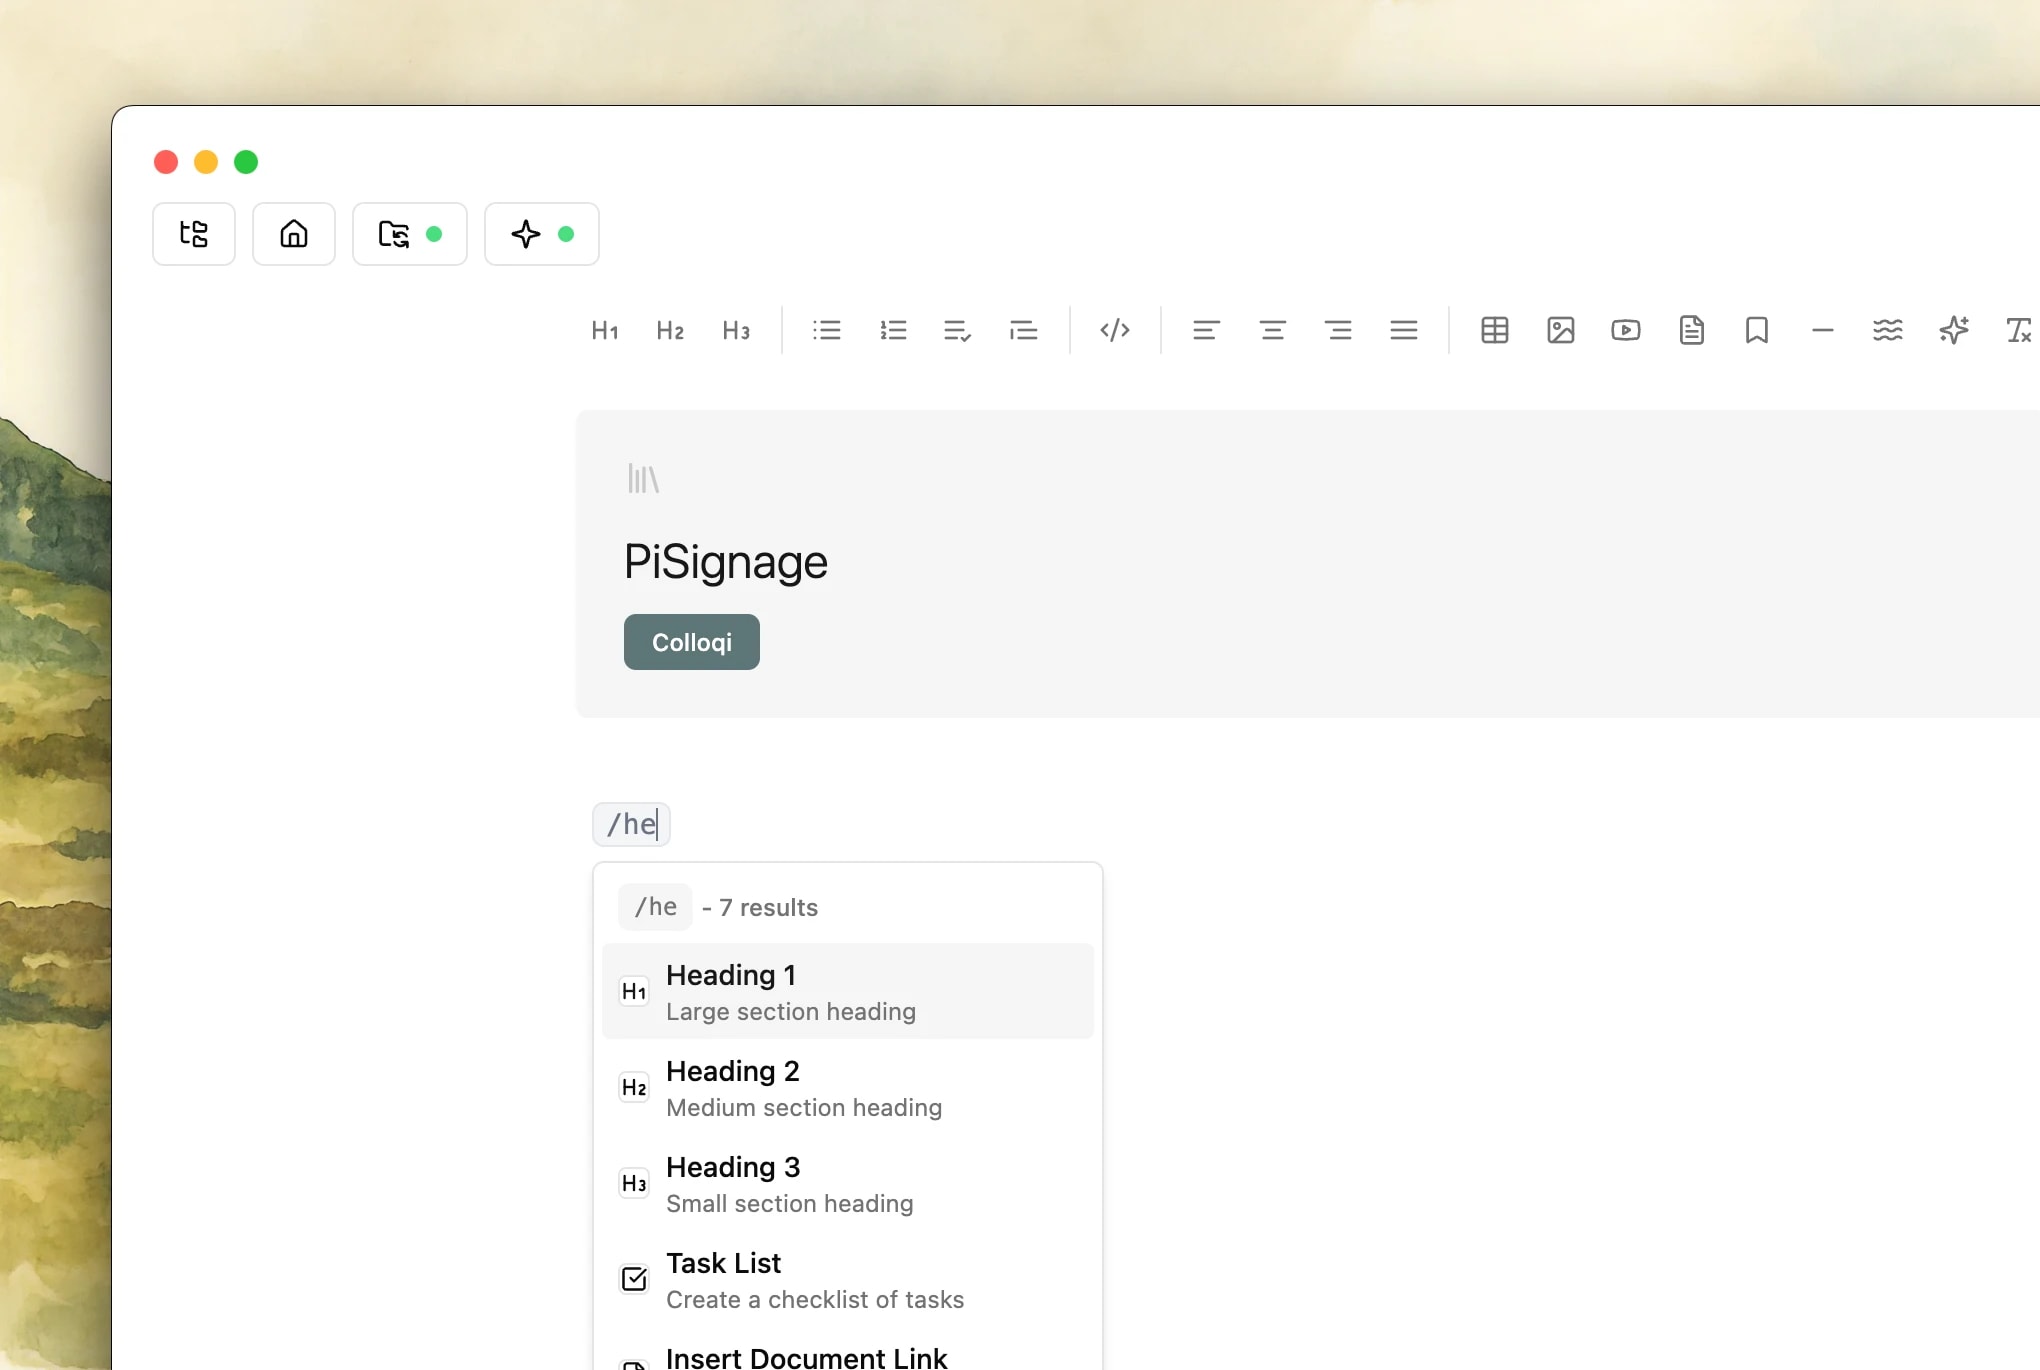
Task: Click the wavy lines toolbar icon
Action: point(1888,330)
